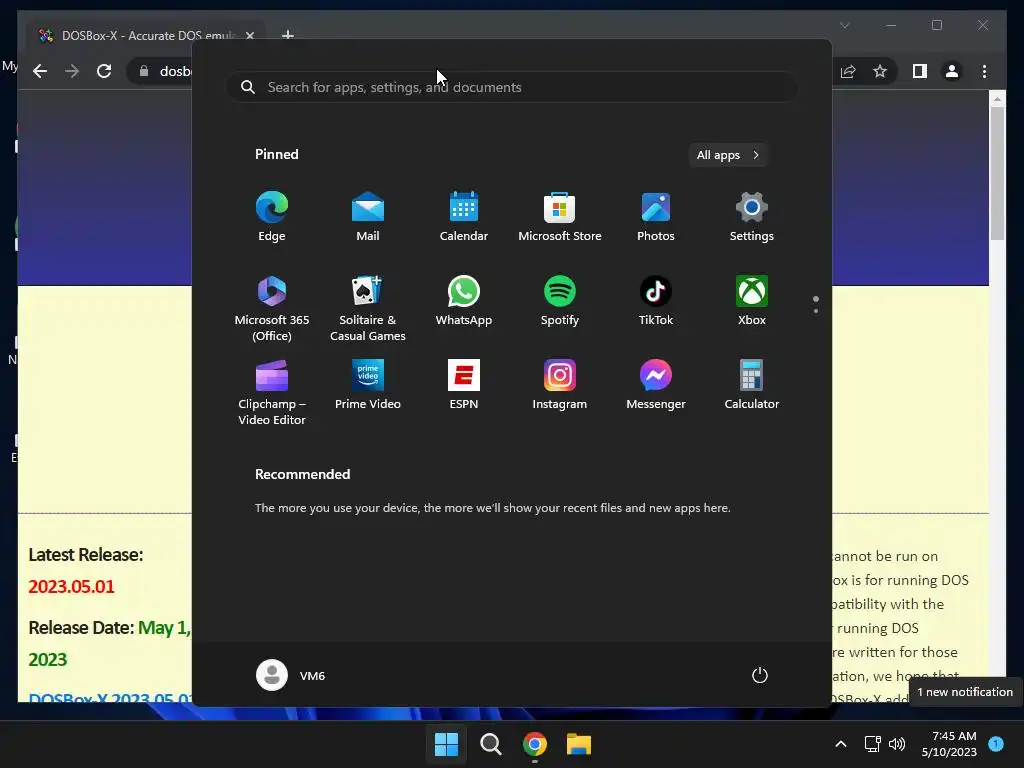Launch Solitaire & Casual Games

pyautogui.click(x=368, y=308)
